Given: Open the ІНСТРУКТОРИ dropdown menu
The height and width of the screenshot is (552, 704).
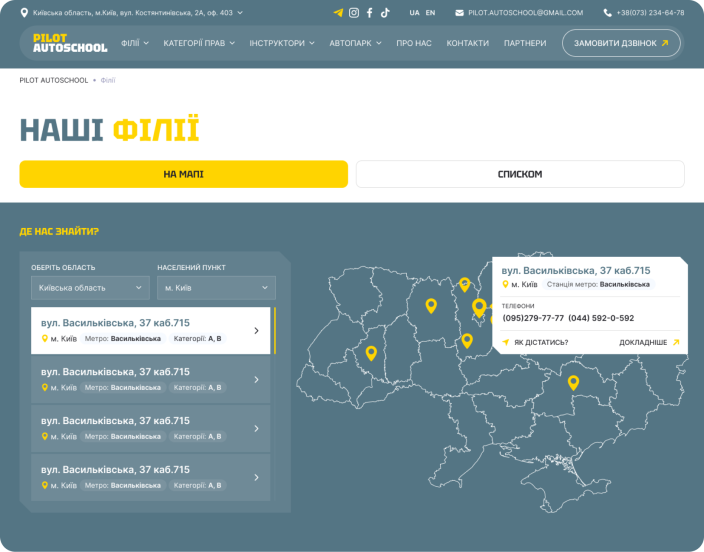Looking at the screenshot, I should click(282, 43).
